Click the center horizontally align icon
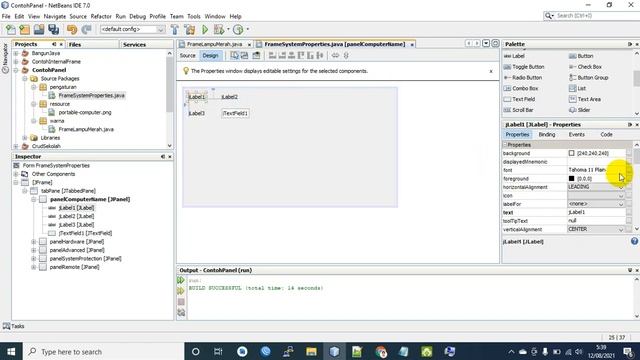This screenshot has height=360, width=640. pos(291,56)
